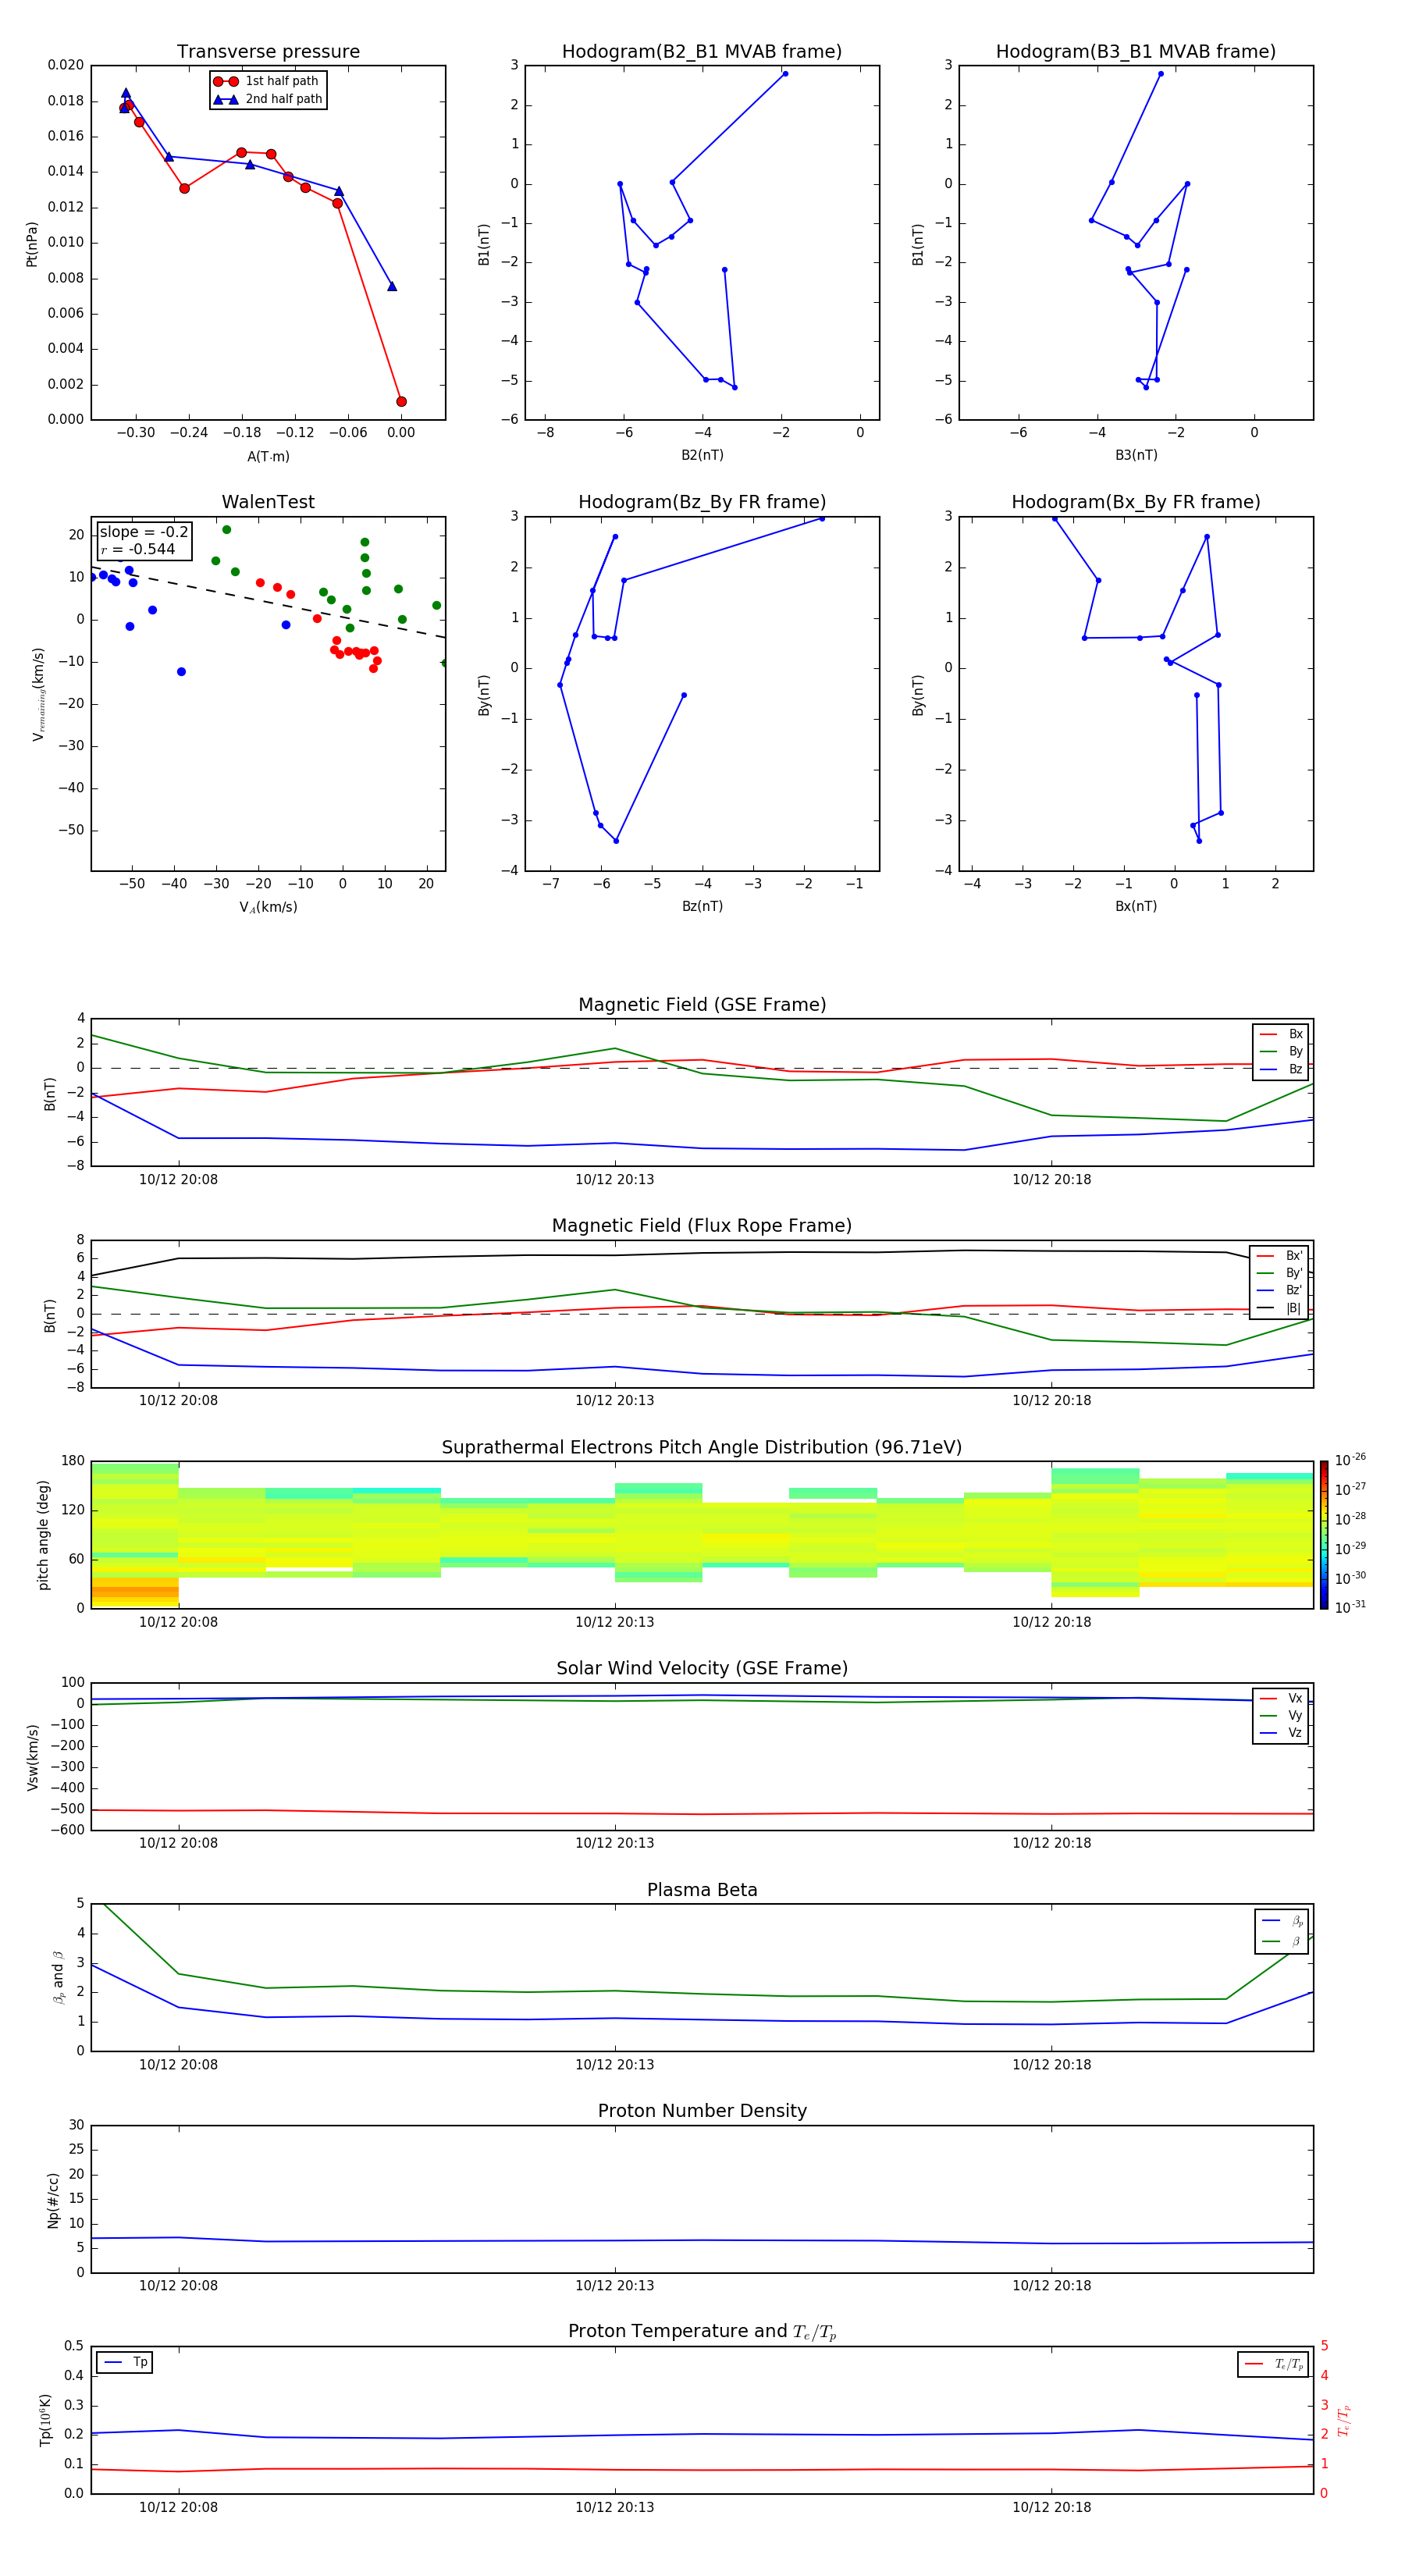Click the "pitch angle (deg)" y-axis label

pos(43,1535)
